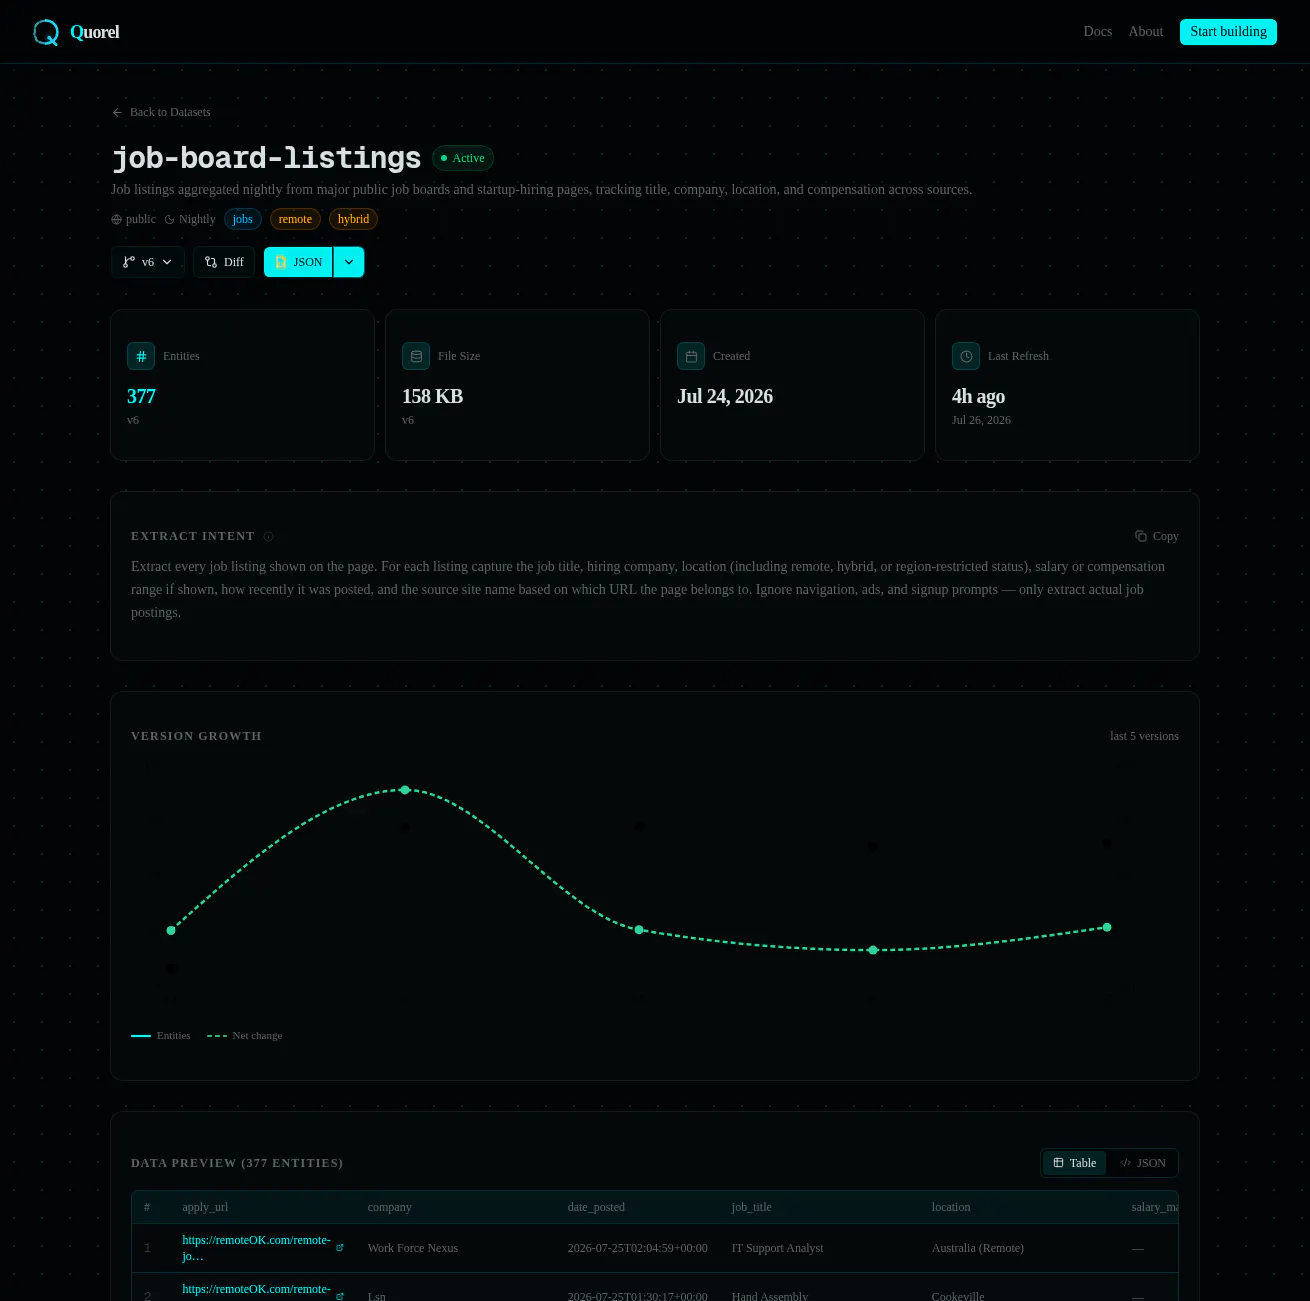Click the 2026-07-25T02:04:59+00:00 date cell

point(637,1248)
